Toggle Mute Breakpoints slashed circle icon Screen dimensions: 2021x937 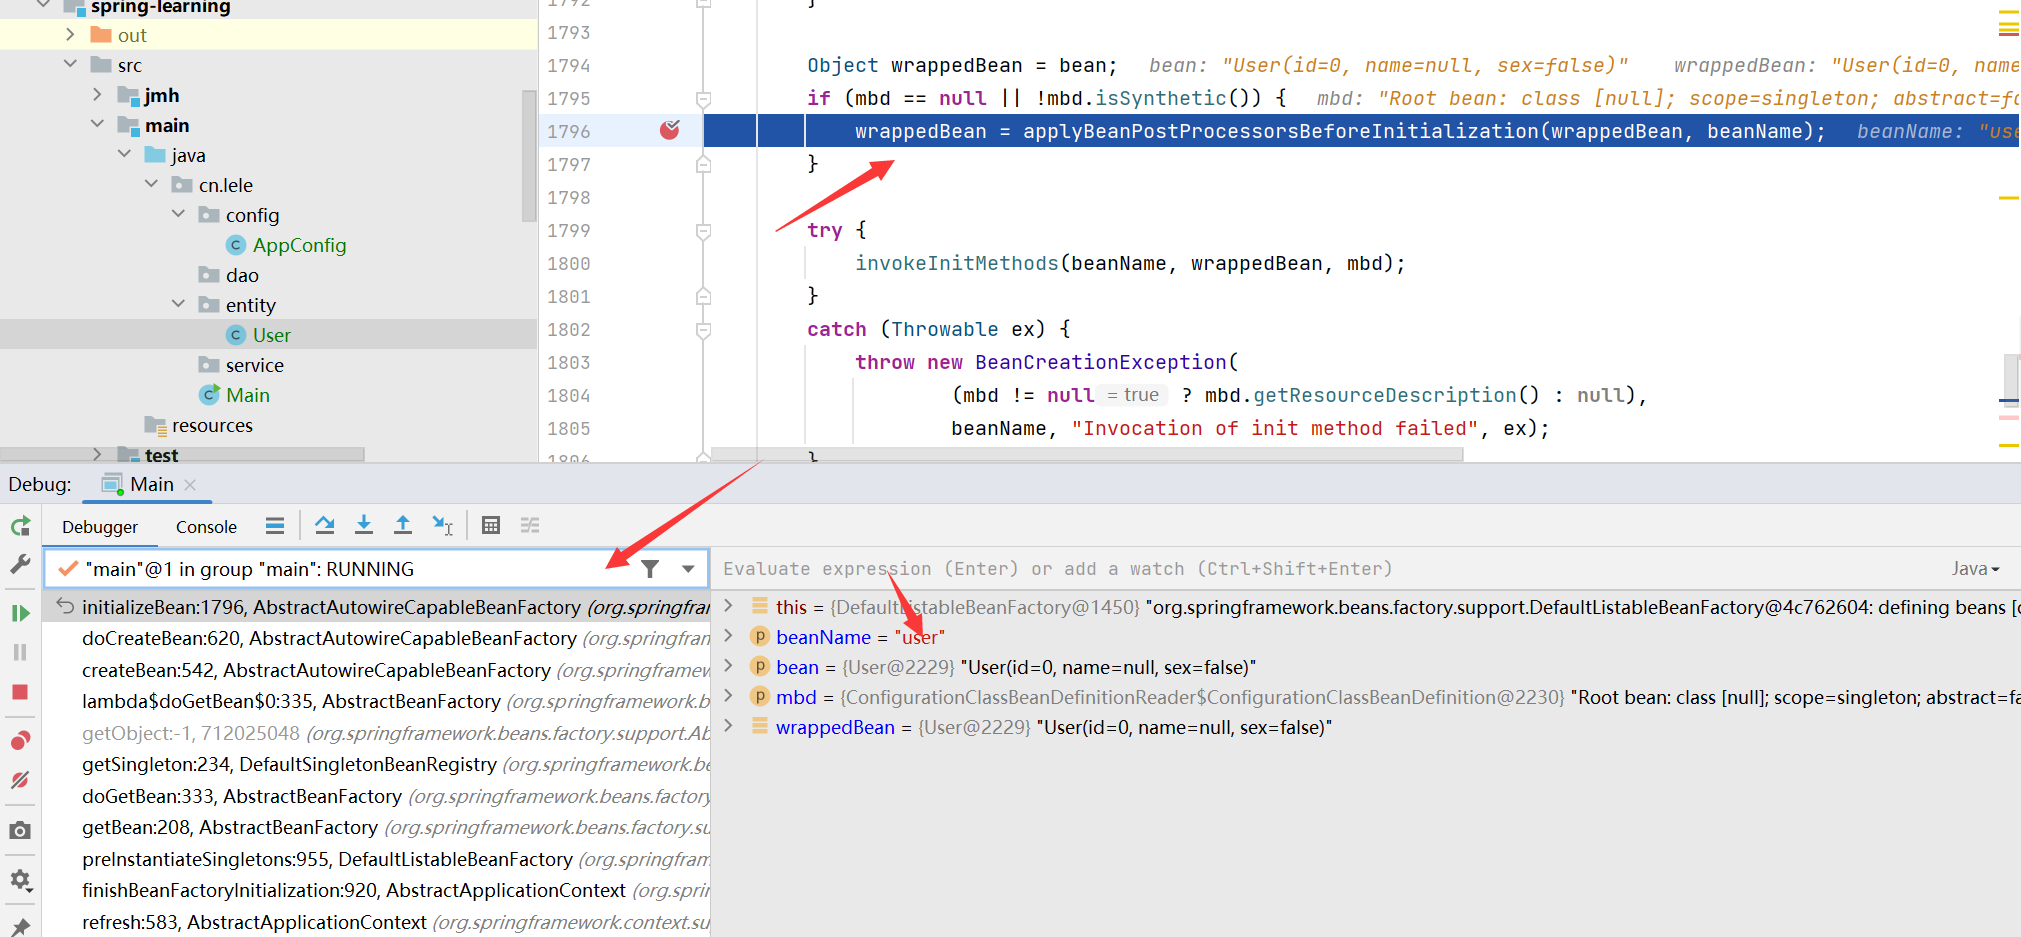(x=20, y=780)
